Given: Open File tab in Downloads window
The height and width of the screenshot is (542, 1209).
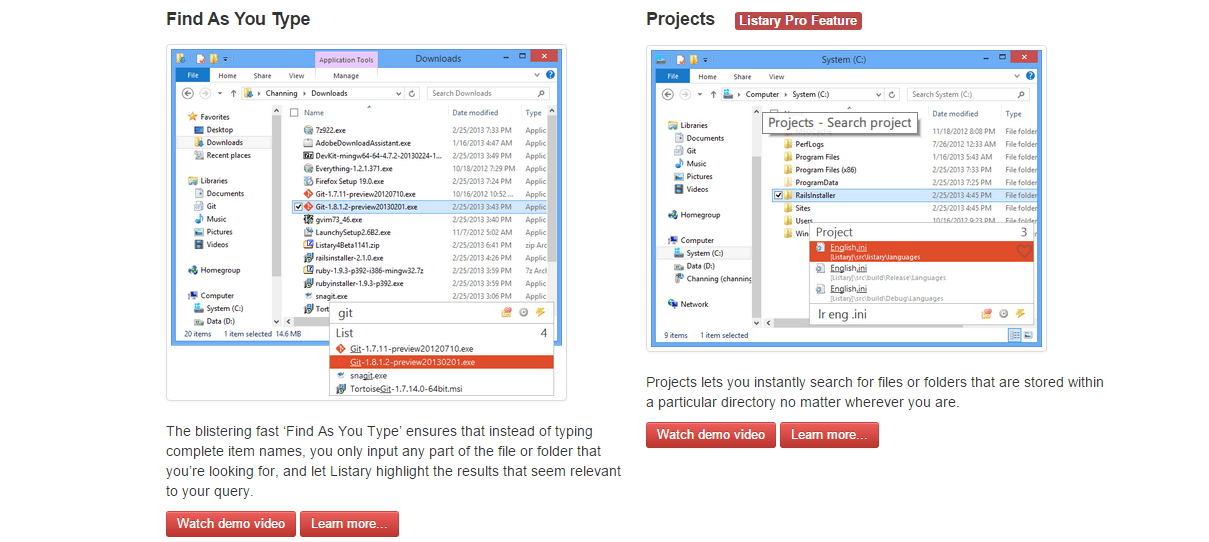Looking at the screenshot, I should 193,75.
